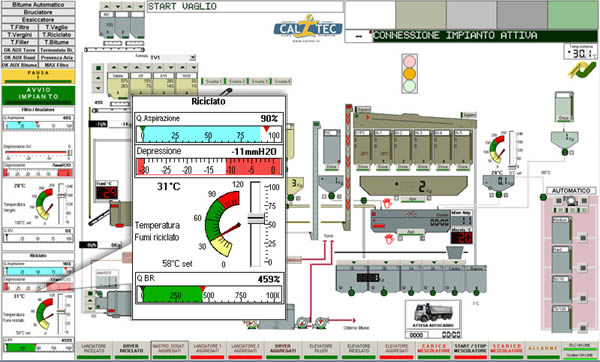Image resolution: width=600 pixels, height=362 pixels.
Task: Toggle the Bitume Automatico button
Action: point(38,5)
